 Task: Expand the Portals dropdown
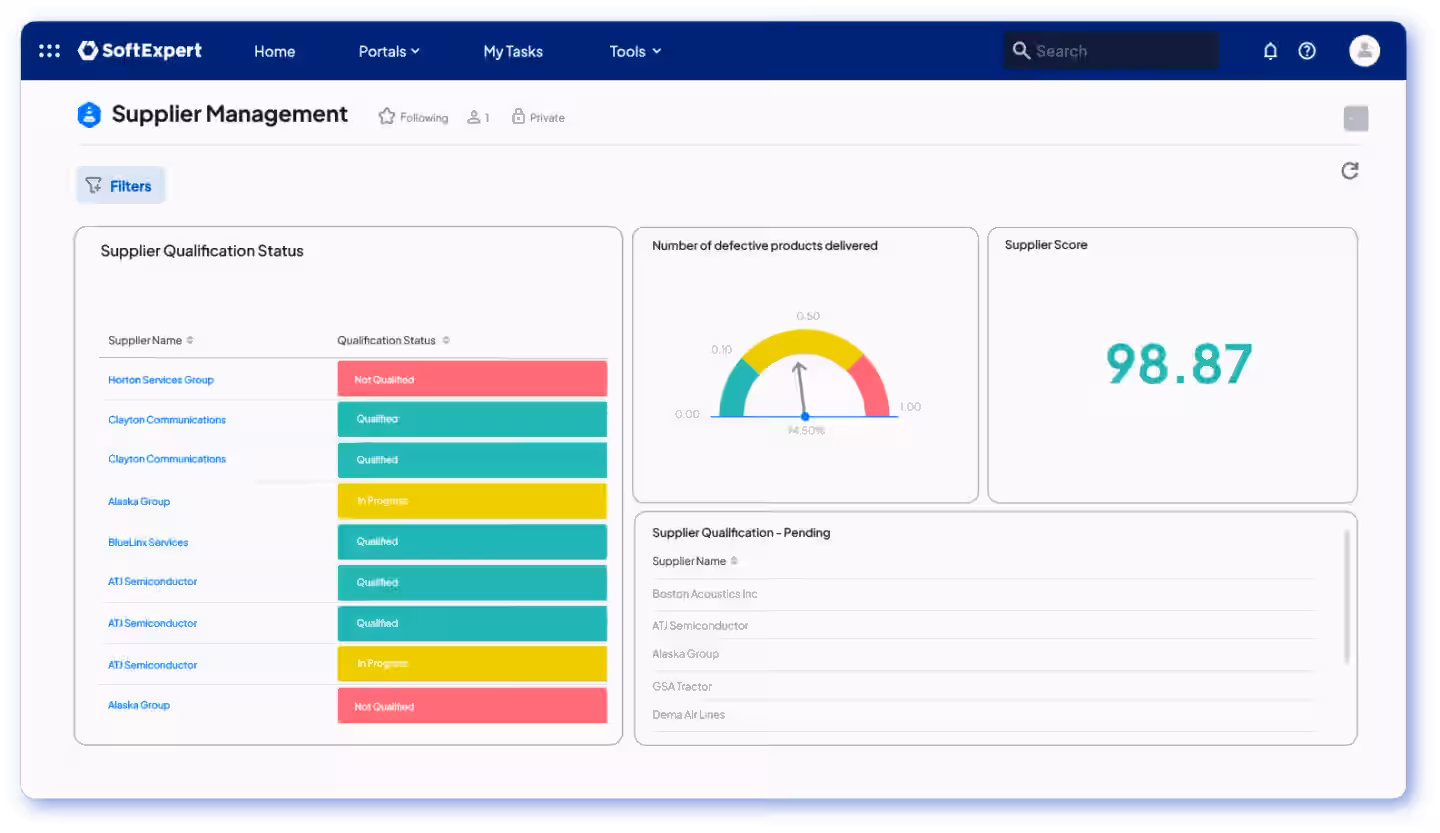(389, 50)
